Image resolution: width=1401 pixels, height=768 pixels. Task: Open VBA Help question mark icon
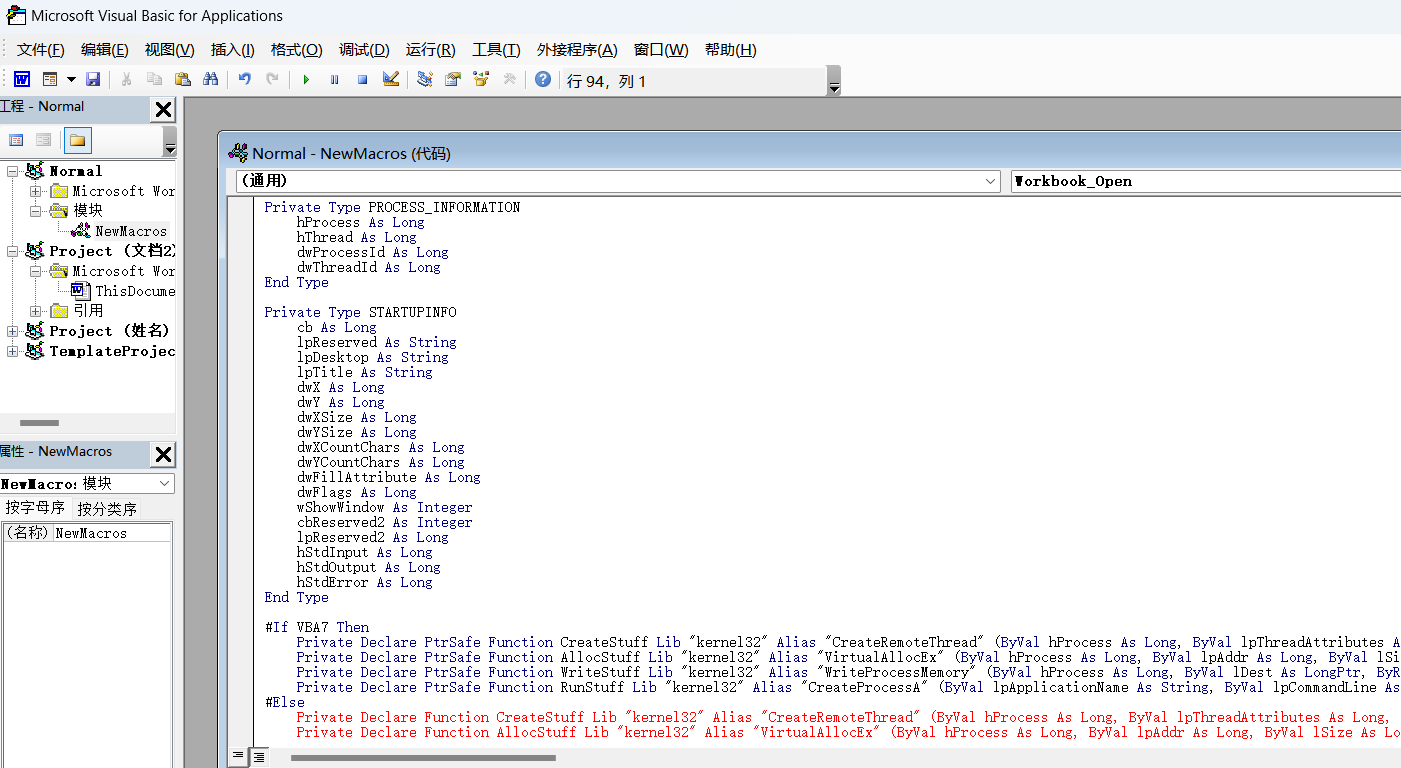point(543,79)
